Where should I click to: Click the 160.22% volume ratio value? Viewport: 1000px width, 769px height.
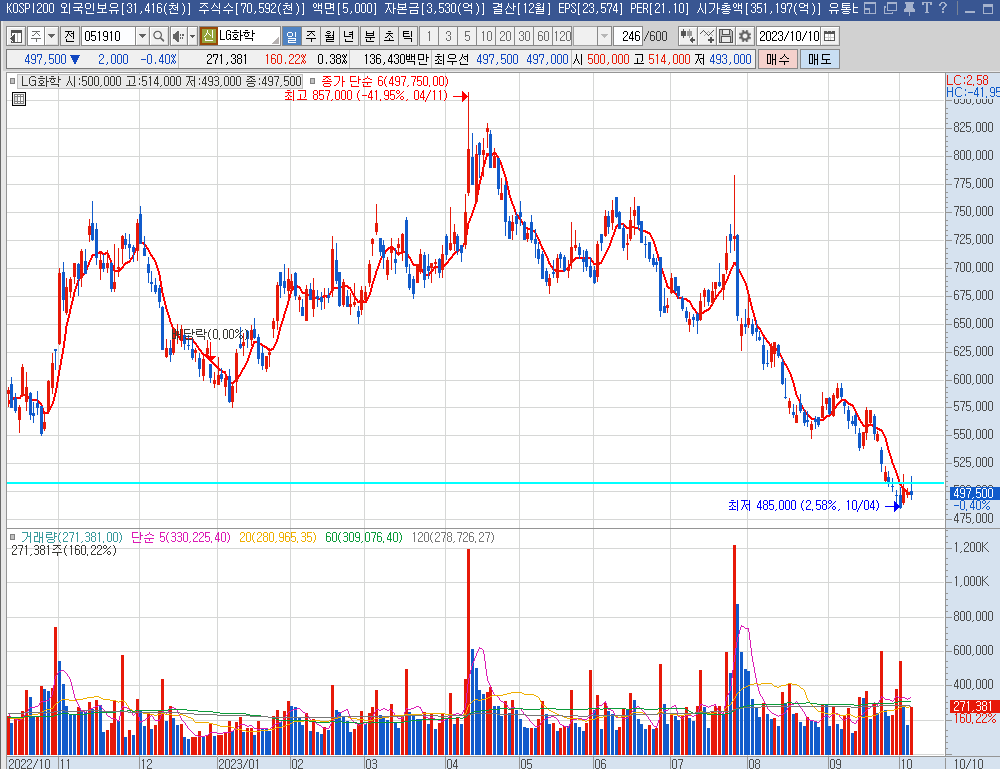285,59
